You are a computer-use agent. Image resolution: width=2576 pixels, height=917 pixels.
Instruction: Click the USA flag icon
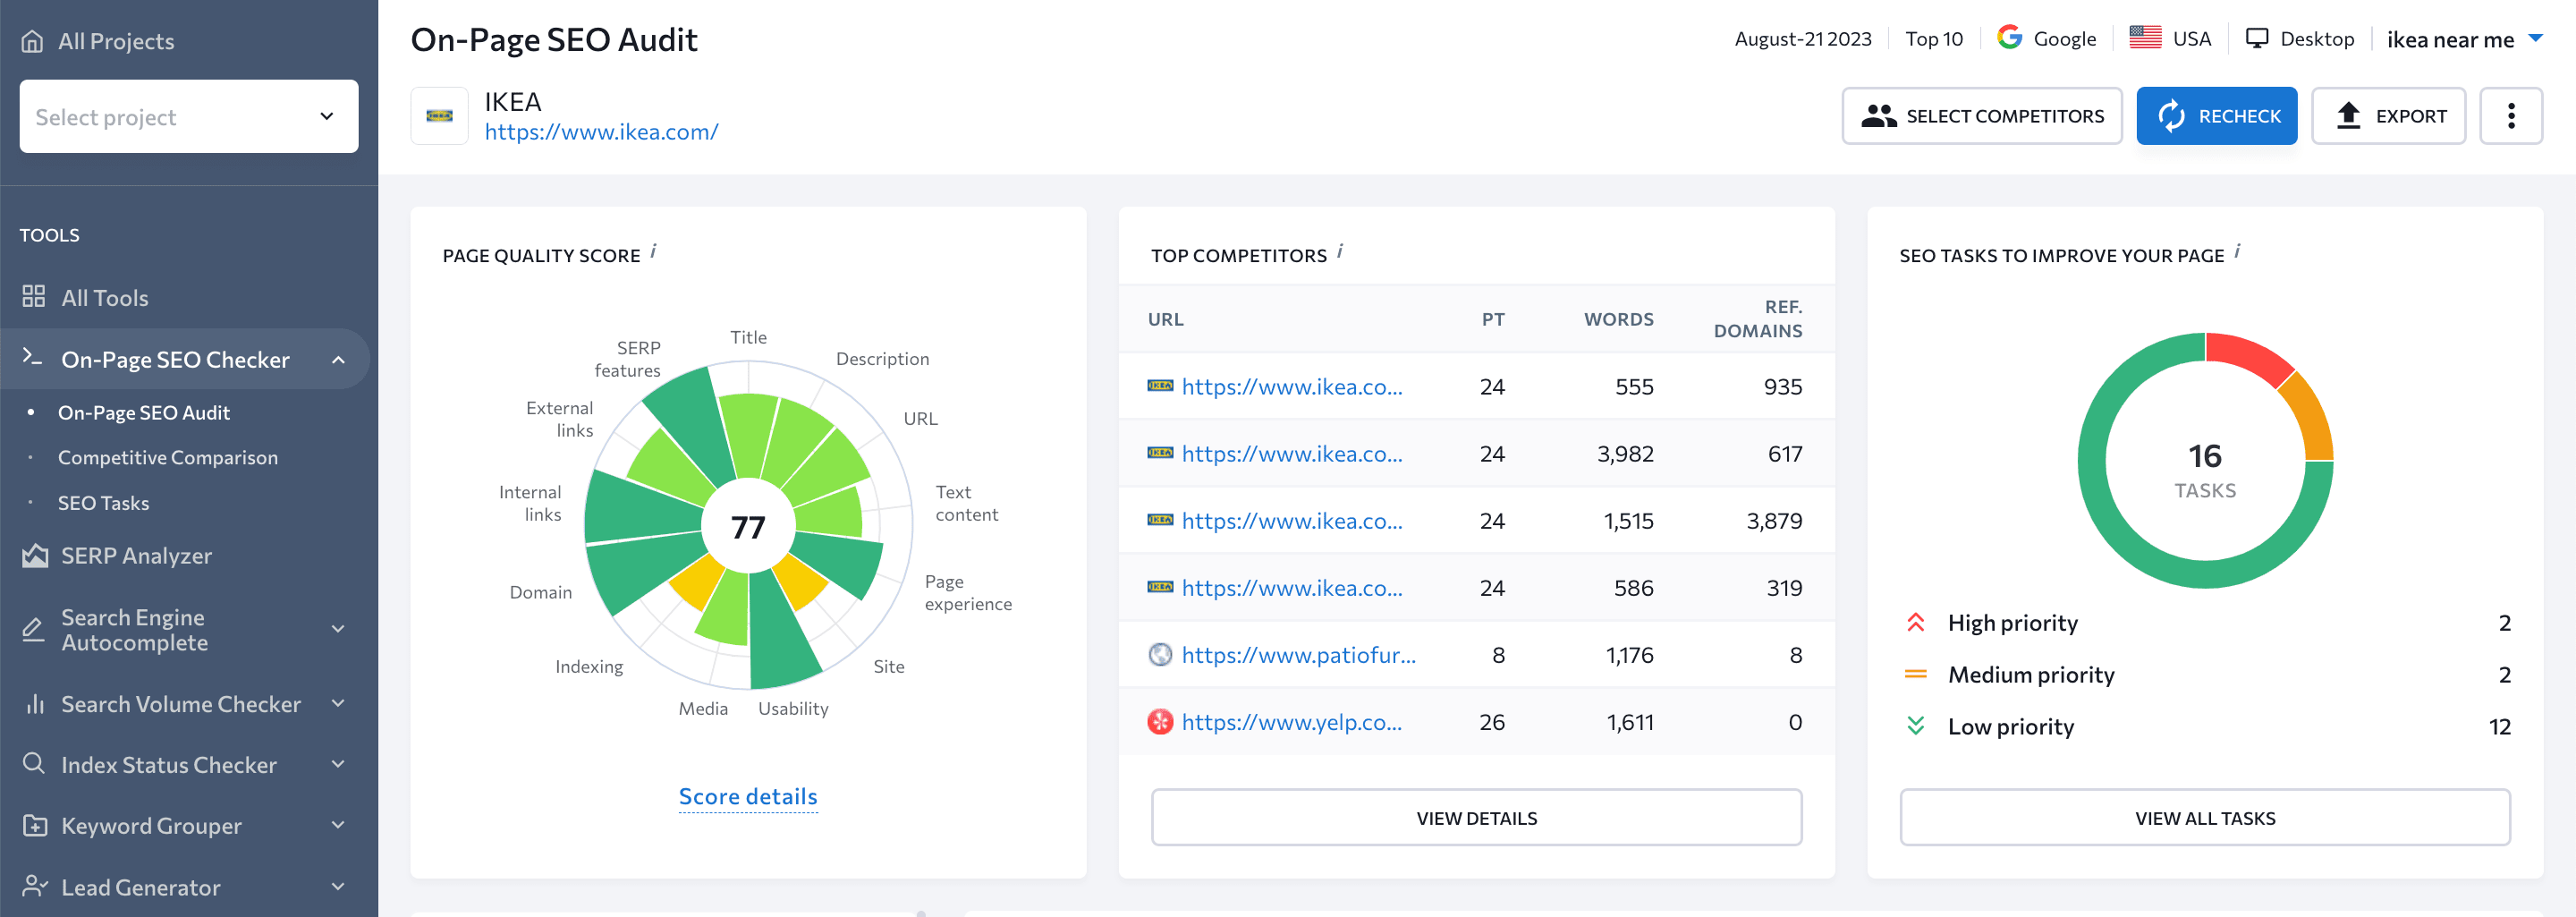pyautogui.click(x=2145, y=38)
